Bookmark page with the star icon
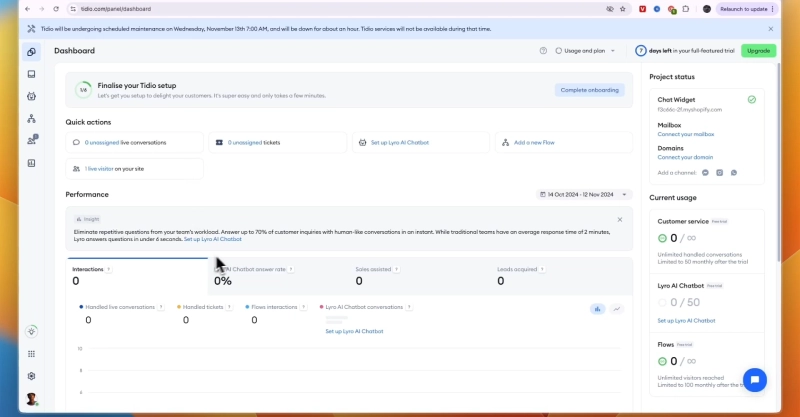The width and height of the screenshot is (800, 417). coord(622,9)
